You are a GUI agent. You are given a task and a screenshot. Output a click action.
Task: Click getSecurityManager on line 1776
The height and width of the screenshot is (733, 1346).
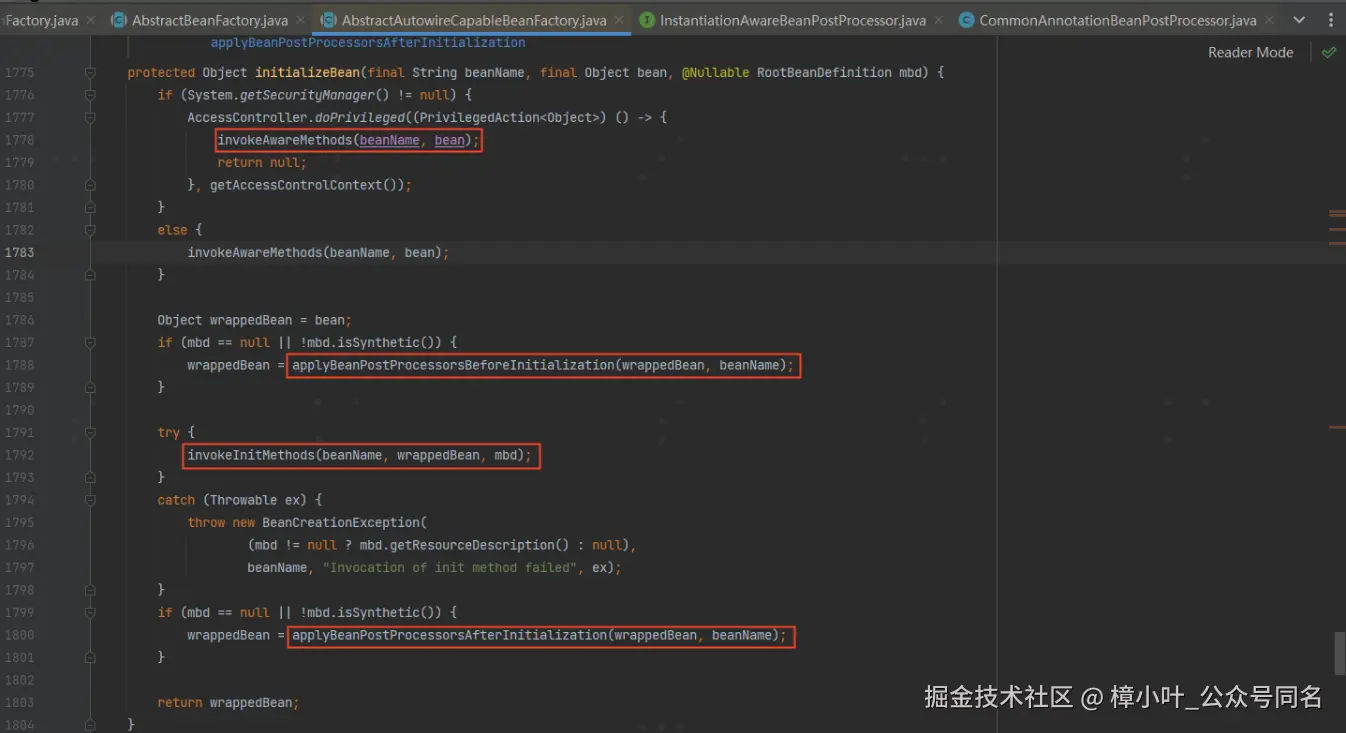(307, 95)
